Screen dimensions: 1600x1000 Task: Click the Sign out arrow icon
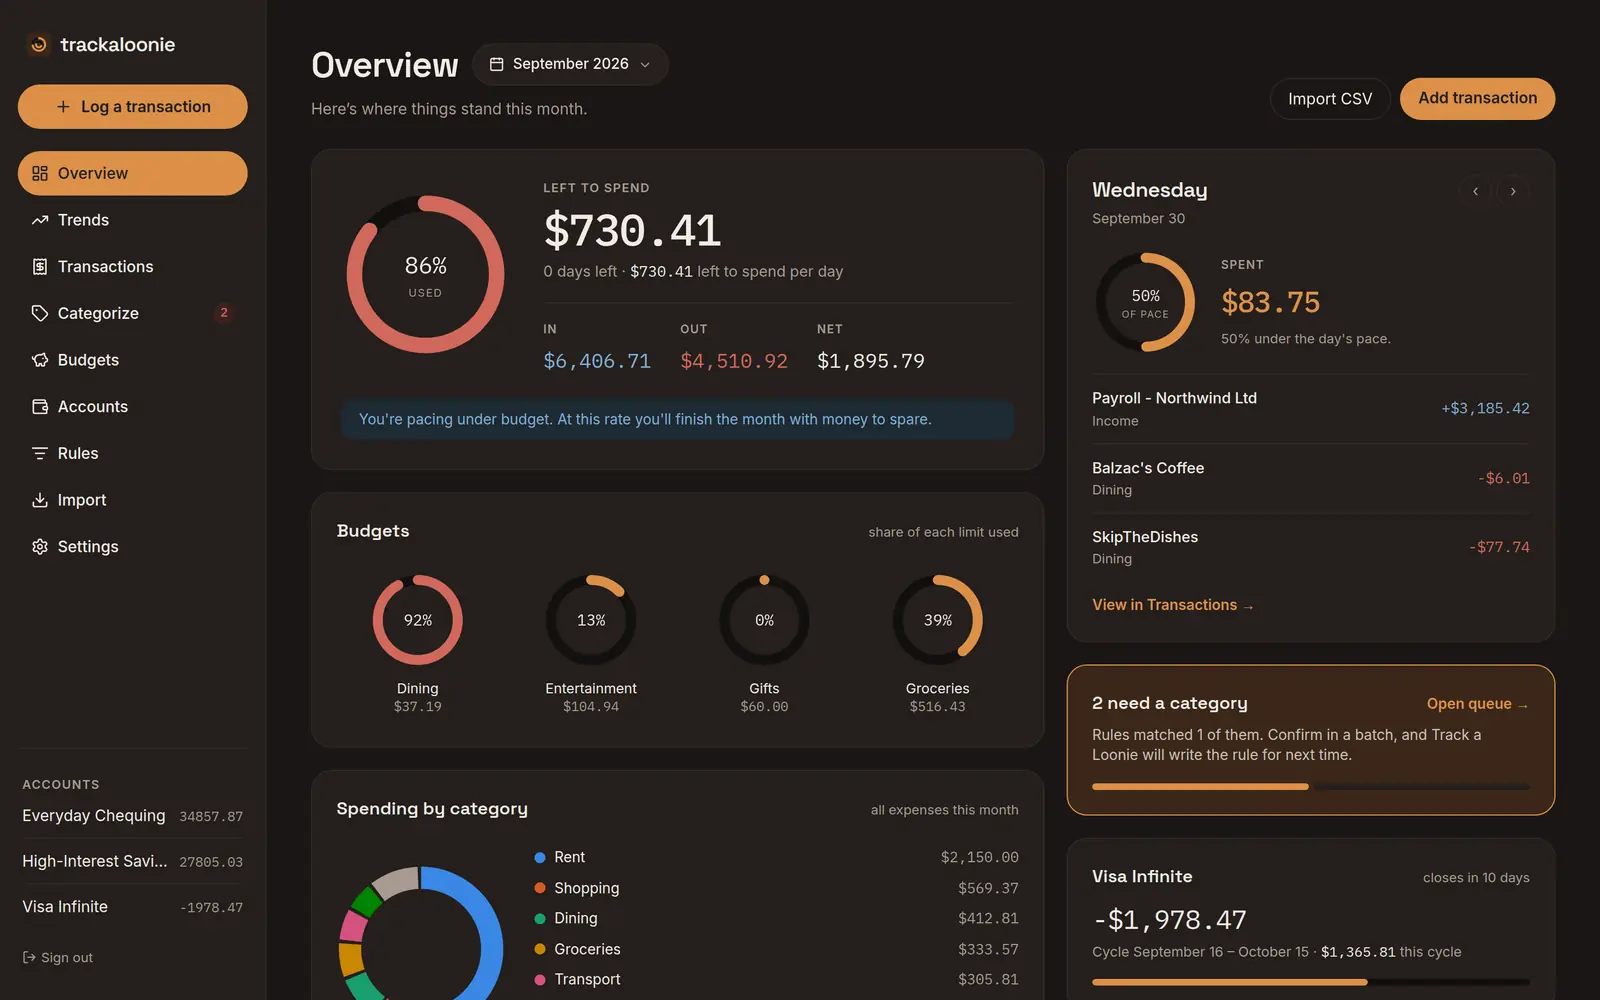[x=29, y=958]
